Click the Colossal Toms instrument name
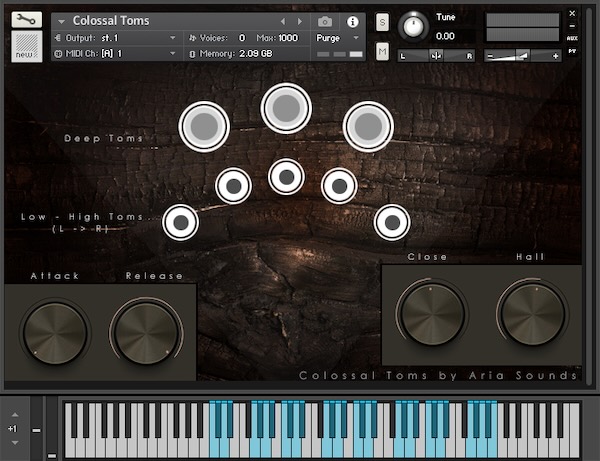600x461 pixels. click(x=111, y=21)
